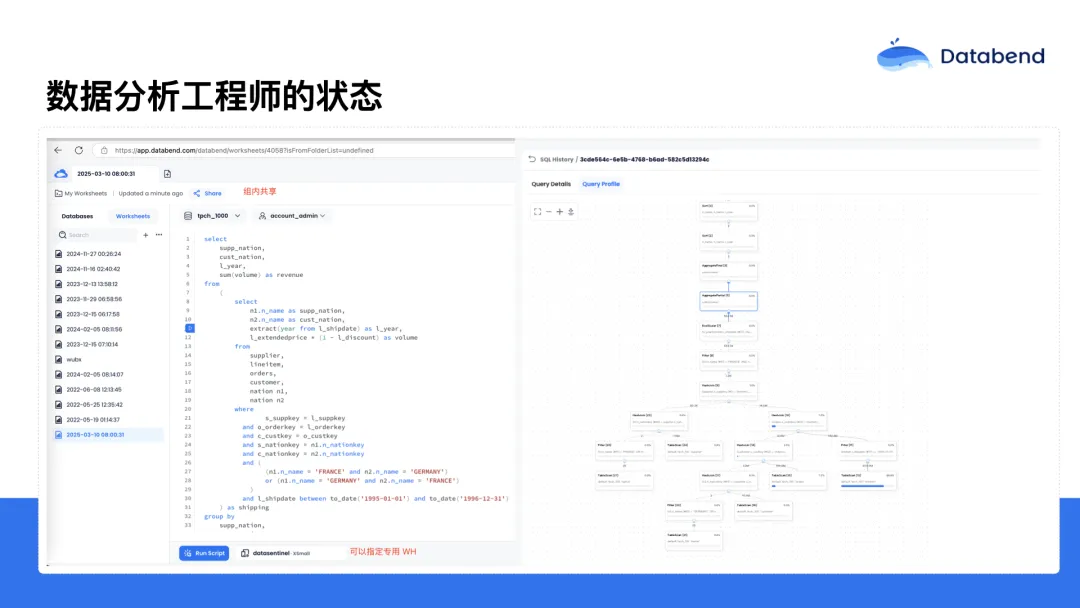
Task: Choose the datasentinel warehouse selector
Action: click(276, 553)
